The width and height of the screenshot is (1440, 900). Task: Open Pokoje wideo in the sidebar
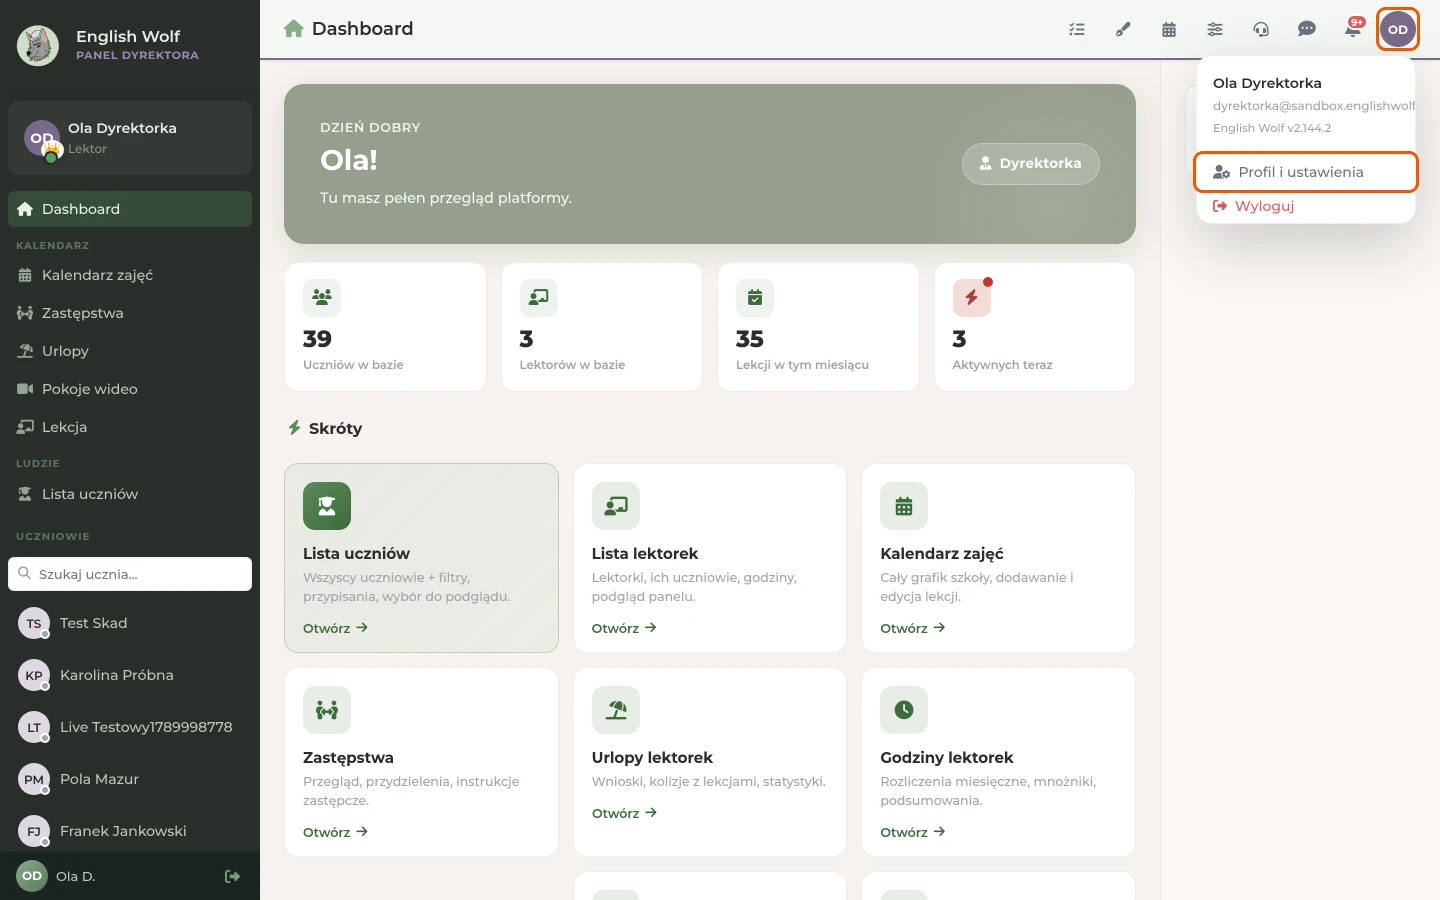pyautogui.click(x=130, y=389)
